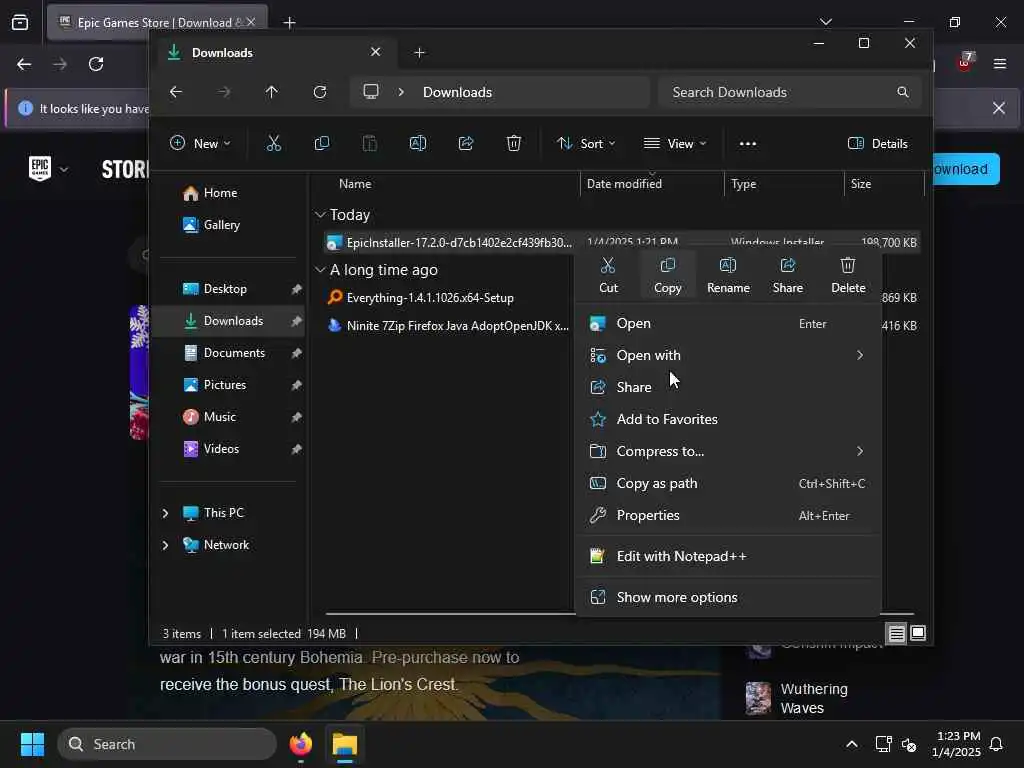
Task: Refresh the Downloads folder view
Action: point(320,92)
